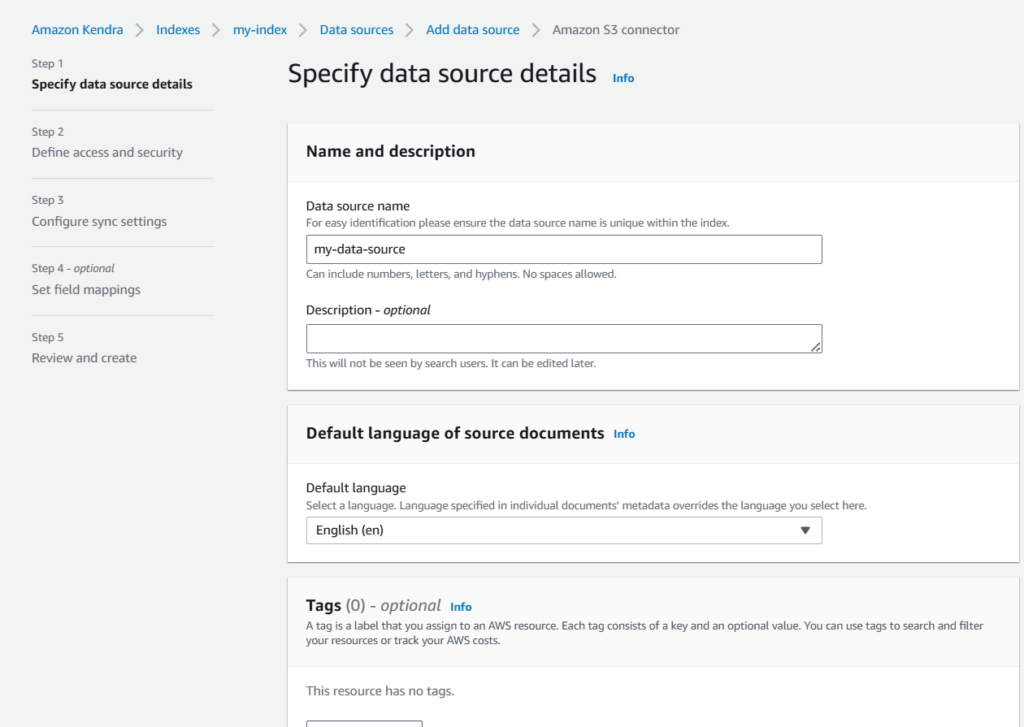Expand the Default language dropdown
This screenshot has height=727, width=1024.
[564, 530]
